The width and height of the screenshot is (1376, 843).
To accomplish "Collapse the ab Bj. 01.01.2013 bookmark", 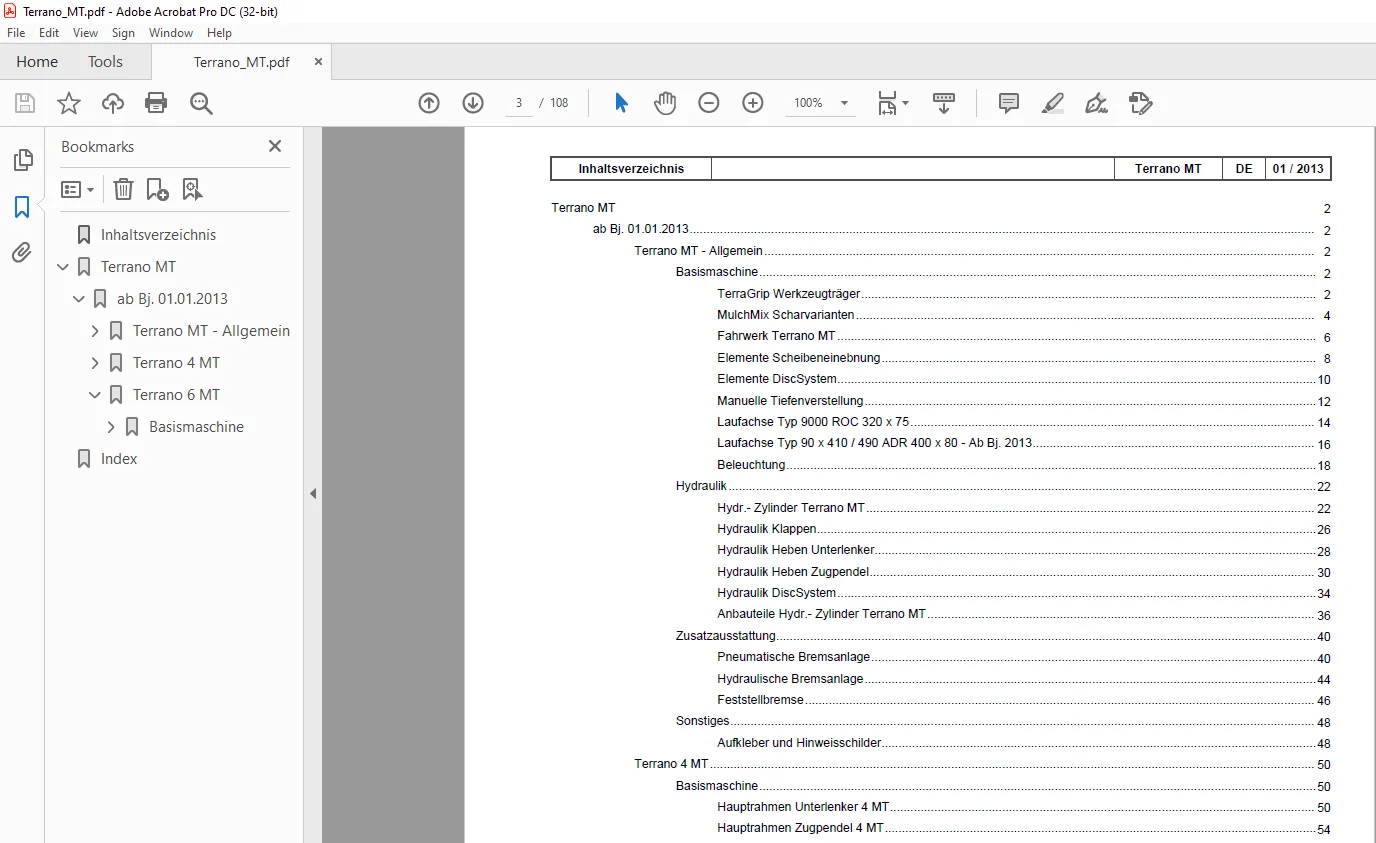I will pos(80,299).
